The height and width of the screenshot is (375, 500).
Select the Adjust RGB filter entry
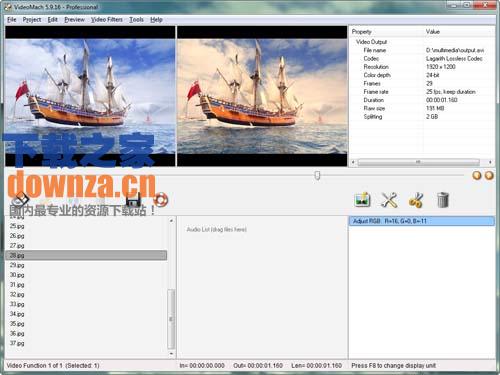[x=421, y=221]
